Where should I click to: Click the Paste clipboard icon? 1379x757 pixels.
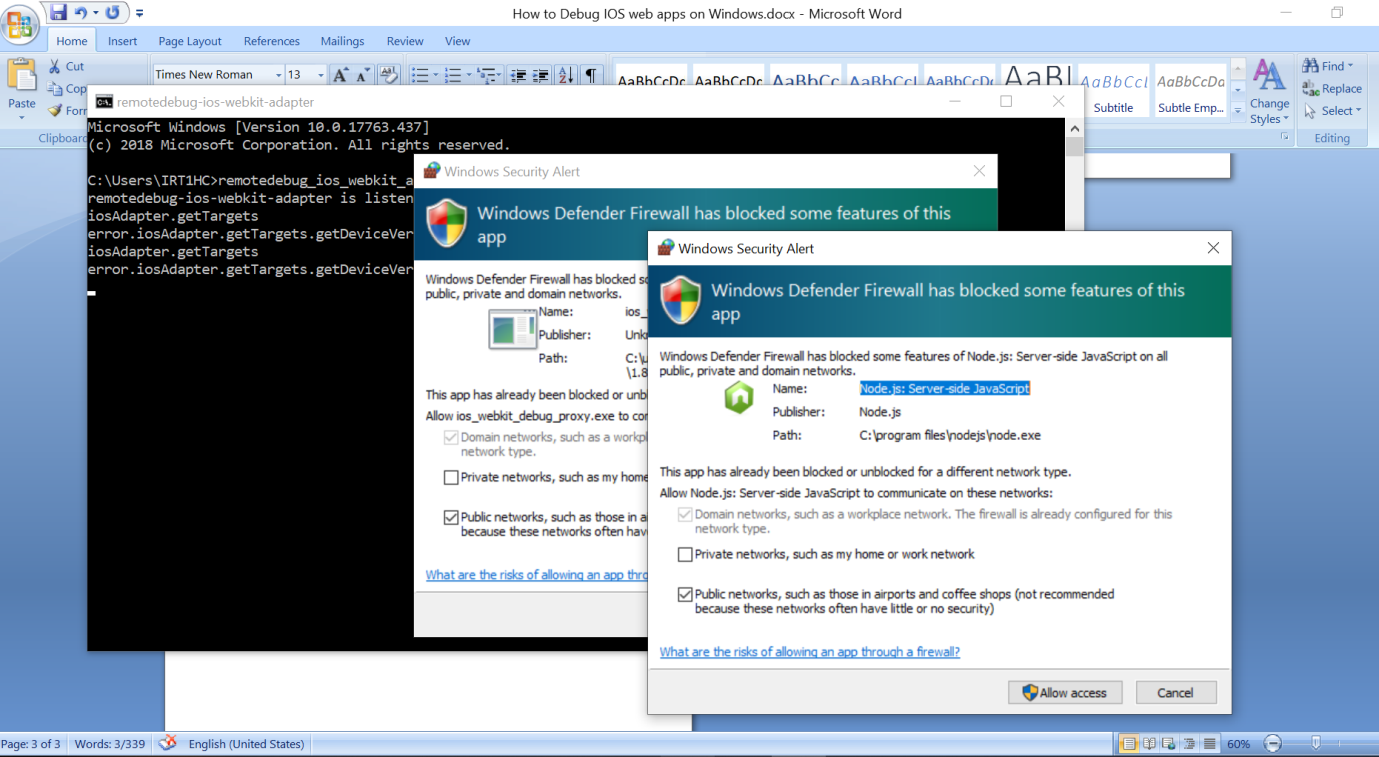21,74
